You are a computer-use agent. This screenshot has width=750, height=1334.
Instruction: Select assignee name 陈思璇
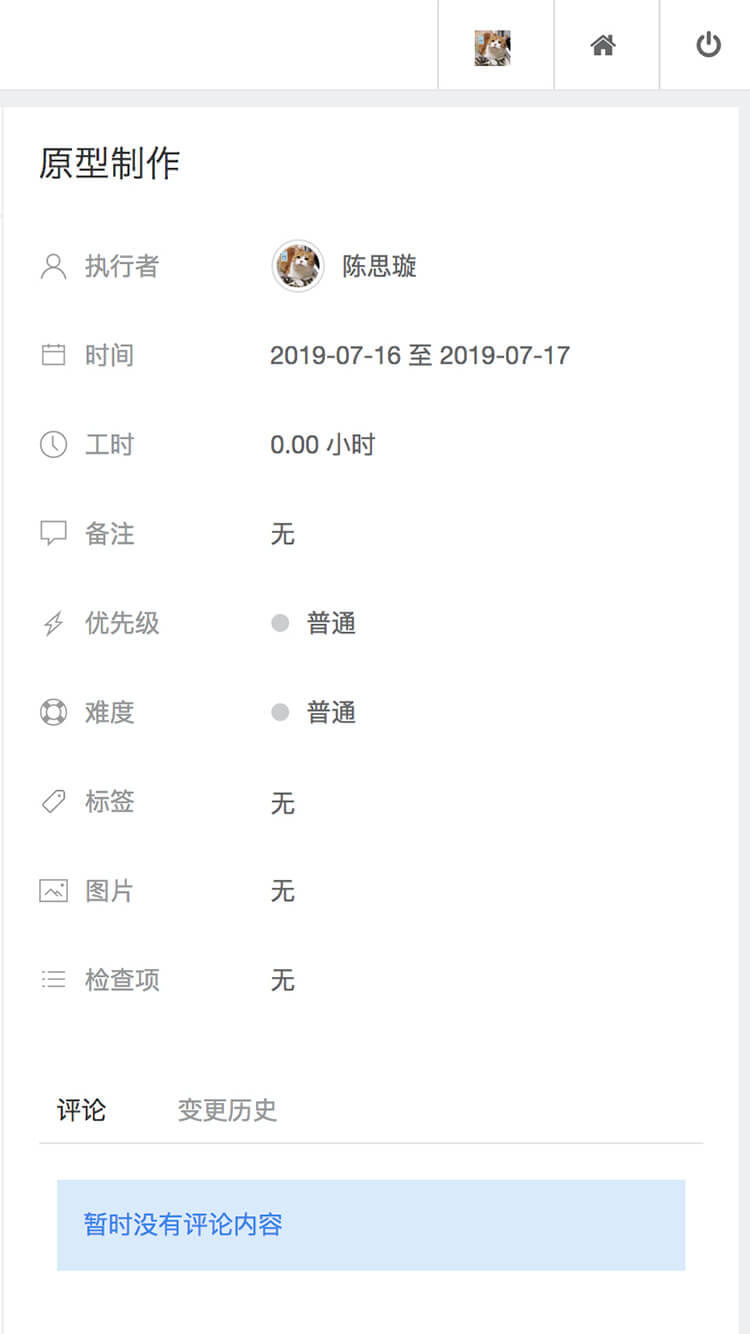point(379,266)
